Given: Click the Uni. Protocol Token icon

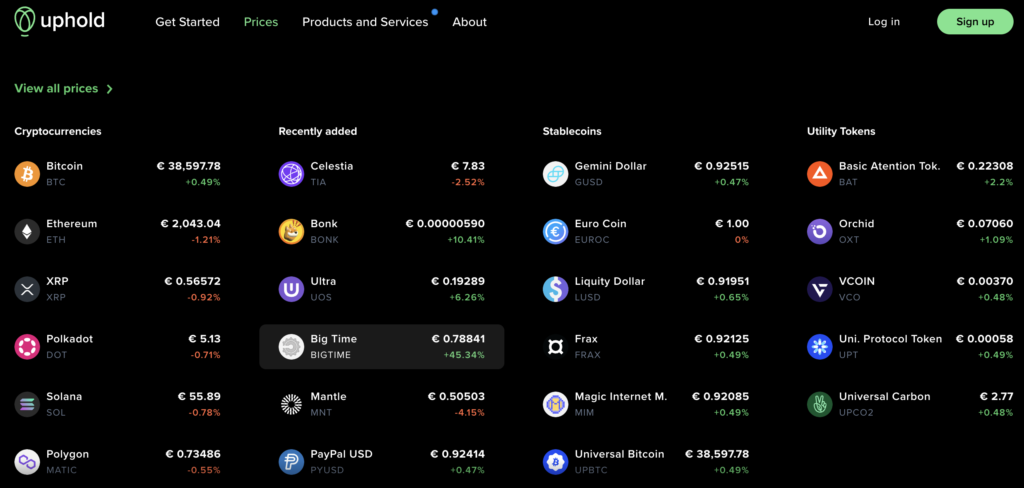Looking at the screenshot, I should click(820, 346).
